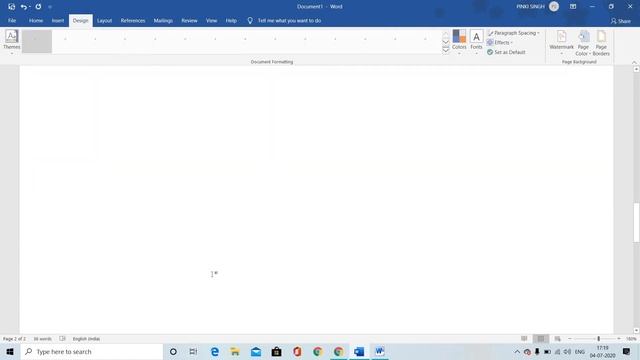
Task: Open the File tab
Action: pos(12,20)
